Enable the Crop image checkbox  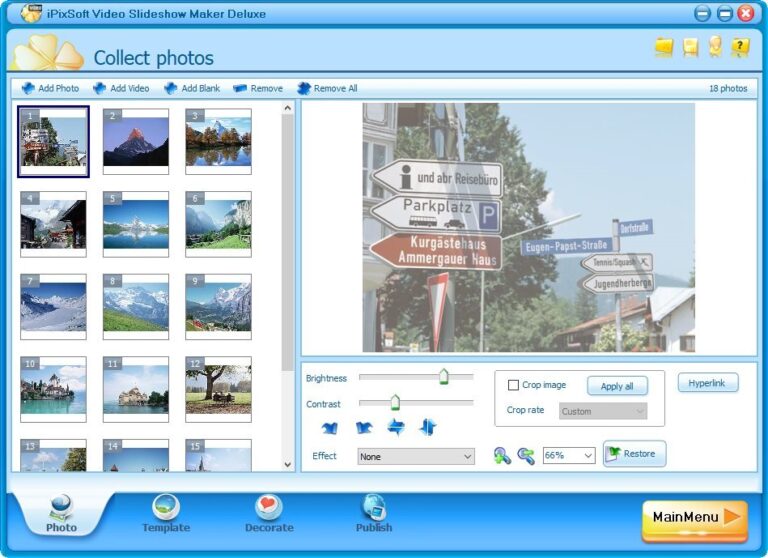click(x=513, y=385)
